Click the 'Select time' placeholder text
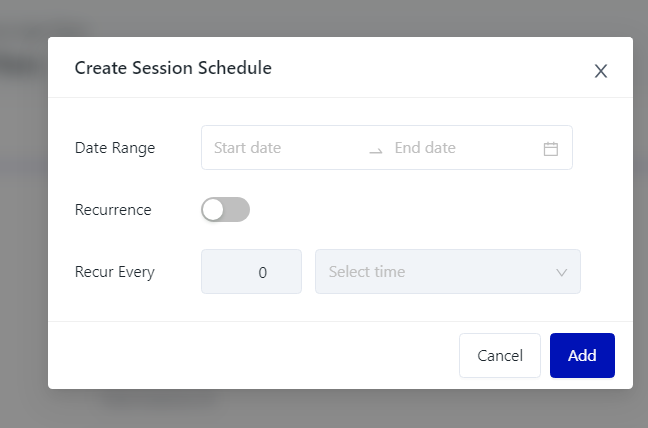Viewport: 648px width, 428px height. 366,272
